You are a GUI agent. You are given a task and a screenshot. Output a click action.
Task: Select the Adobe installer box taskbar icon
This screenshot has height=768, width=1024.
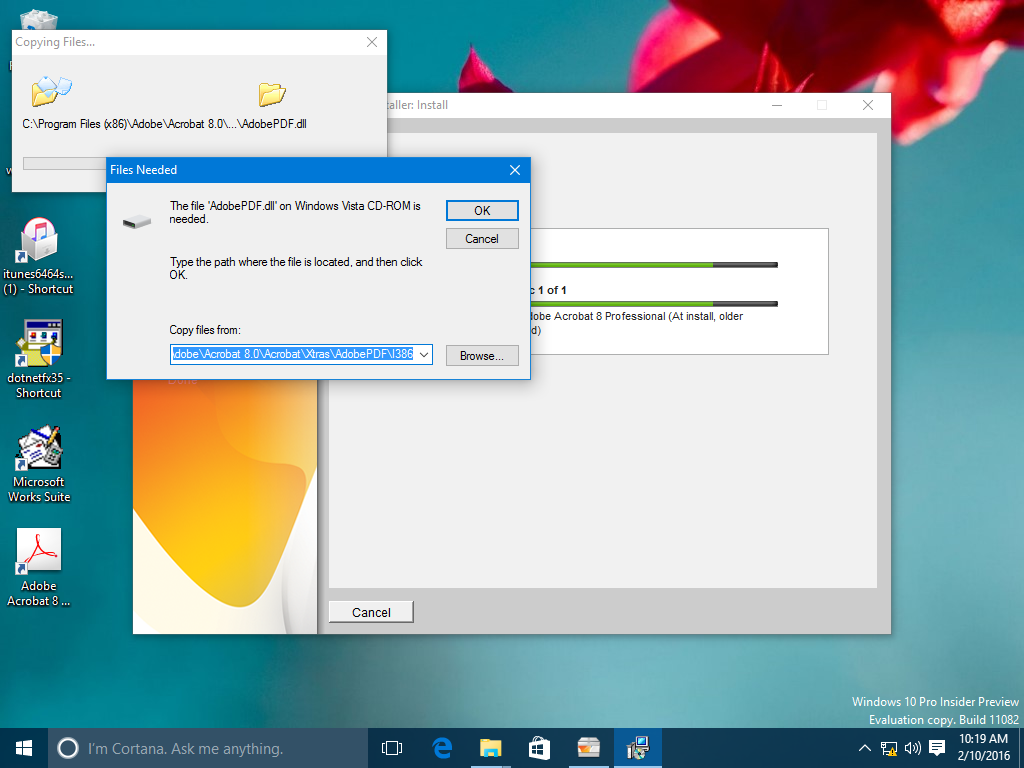[588, 748]
